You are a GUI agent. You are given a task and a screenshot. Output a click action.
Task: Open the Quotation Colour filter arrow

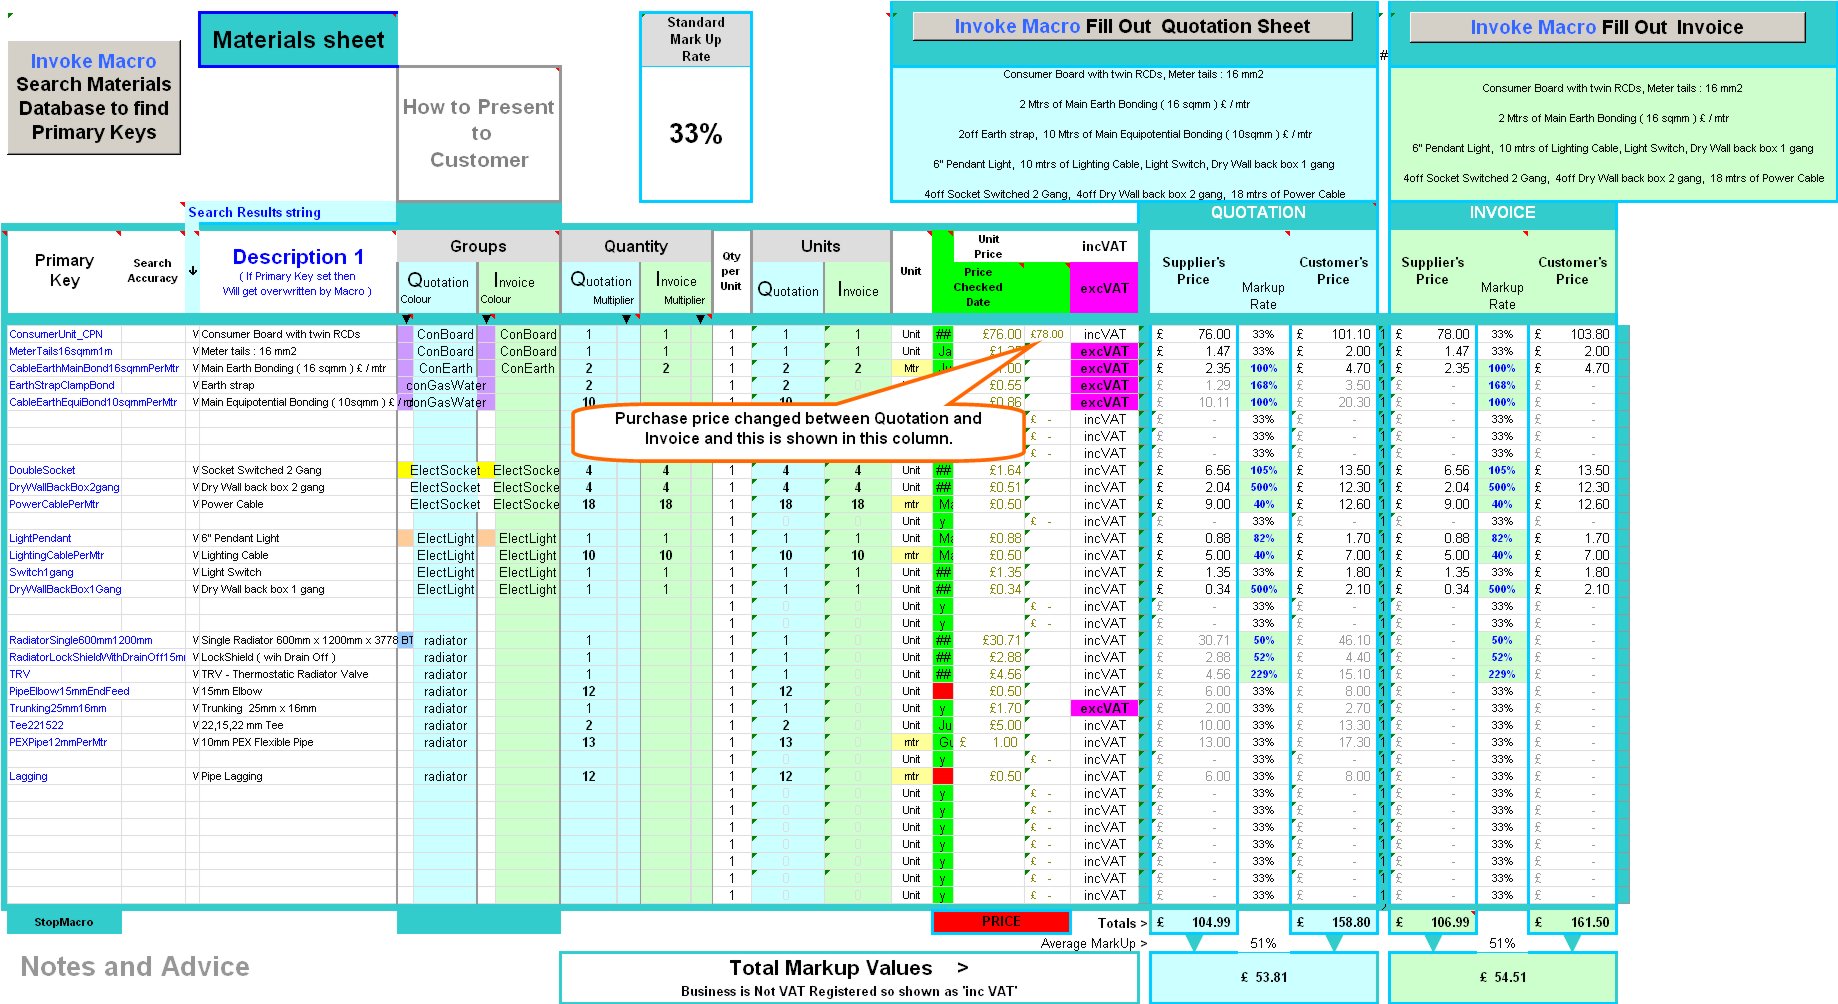[x=407, y=319]
